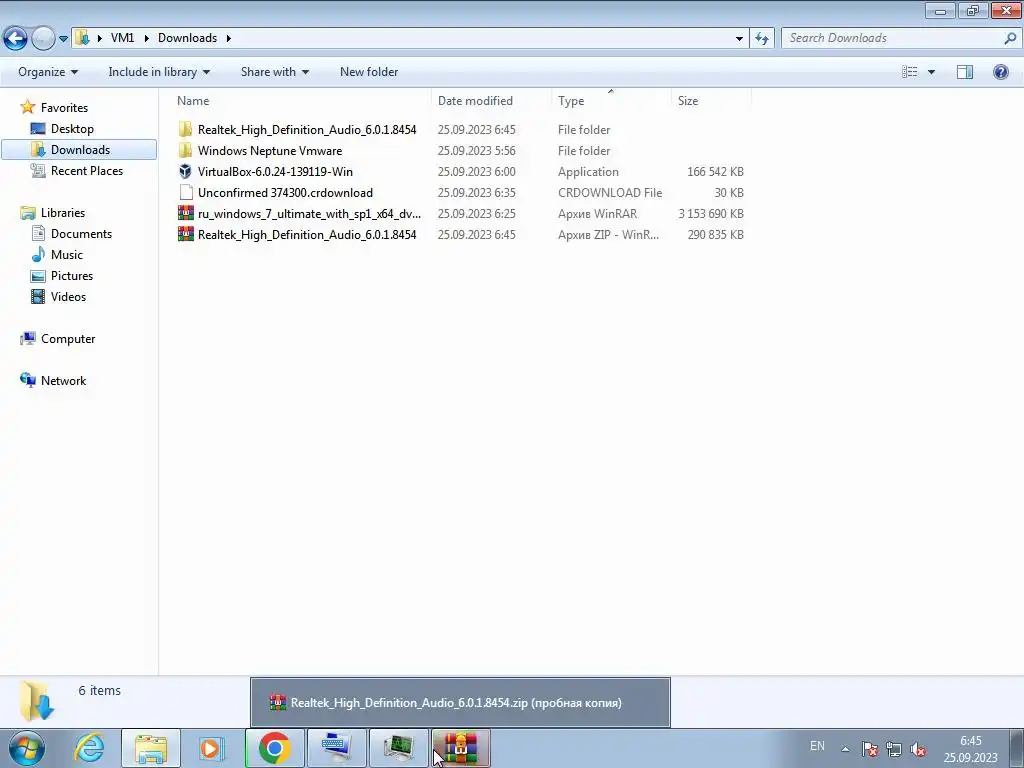Screen dimensions: 1024x768
Task: Click the CRDOWNLOAD File type cell
Action: 610,193
